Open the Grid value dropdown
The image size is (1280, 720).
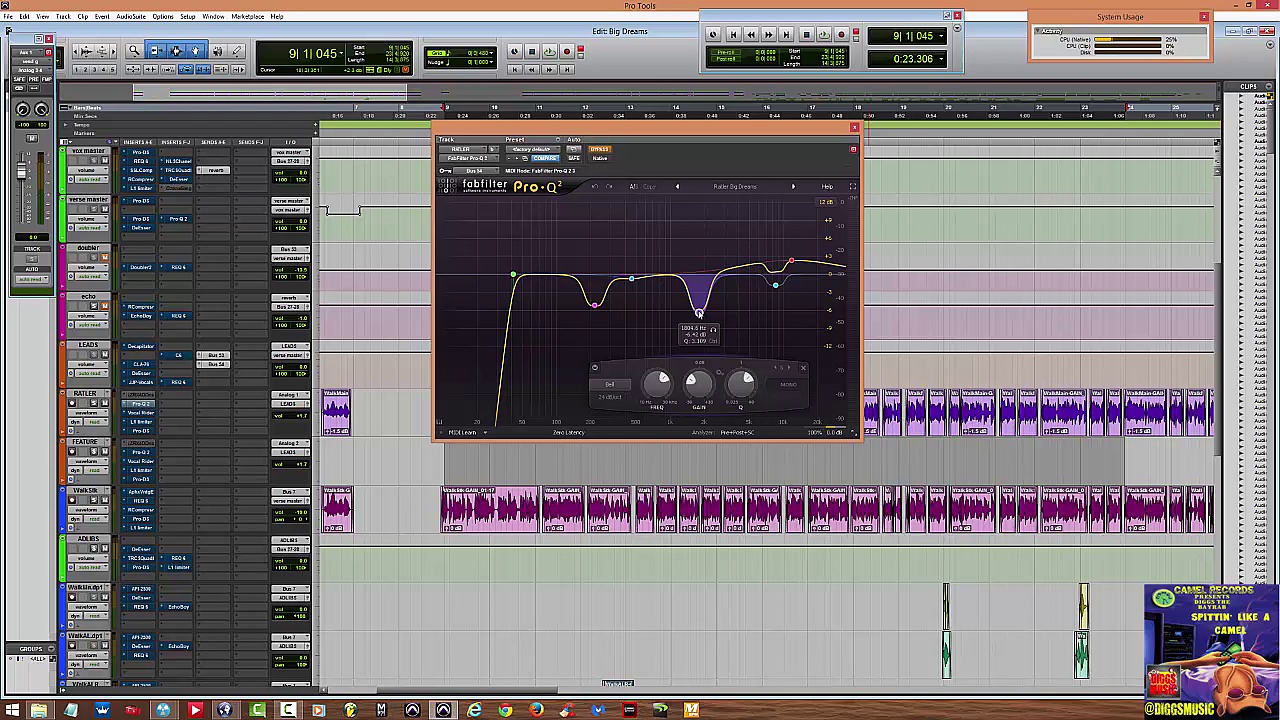[x=491, y=53]
